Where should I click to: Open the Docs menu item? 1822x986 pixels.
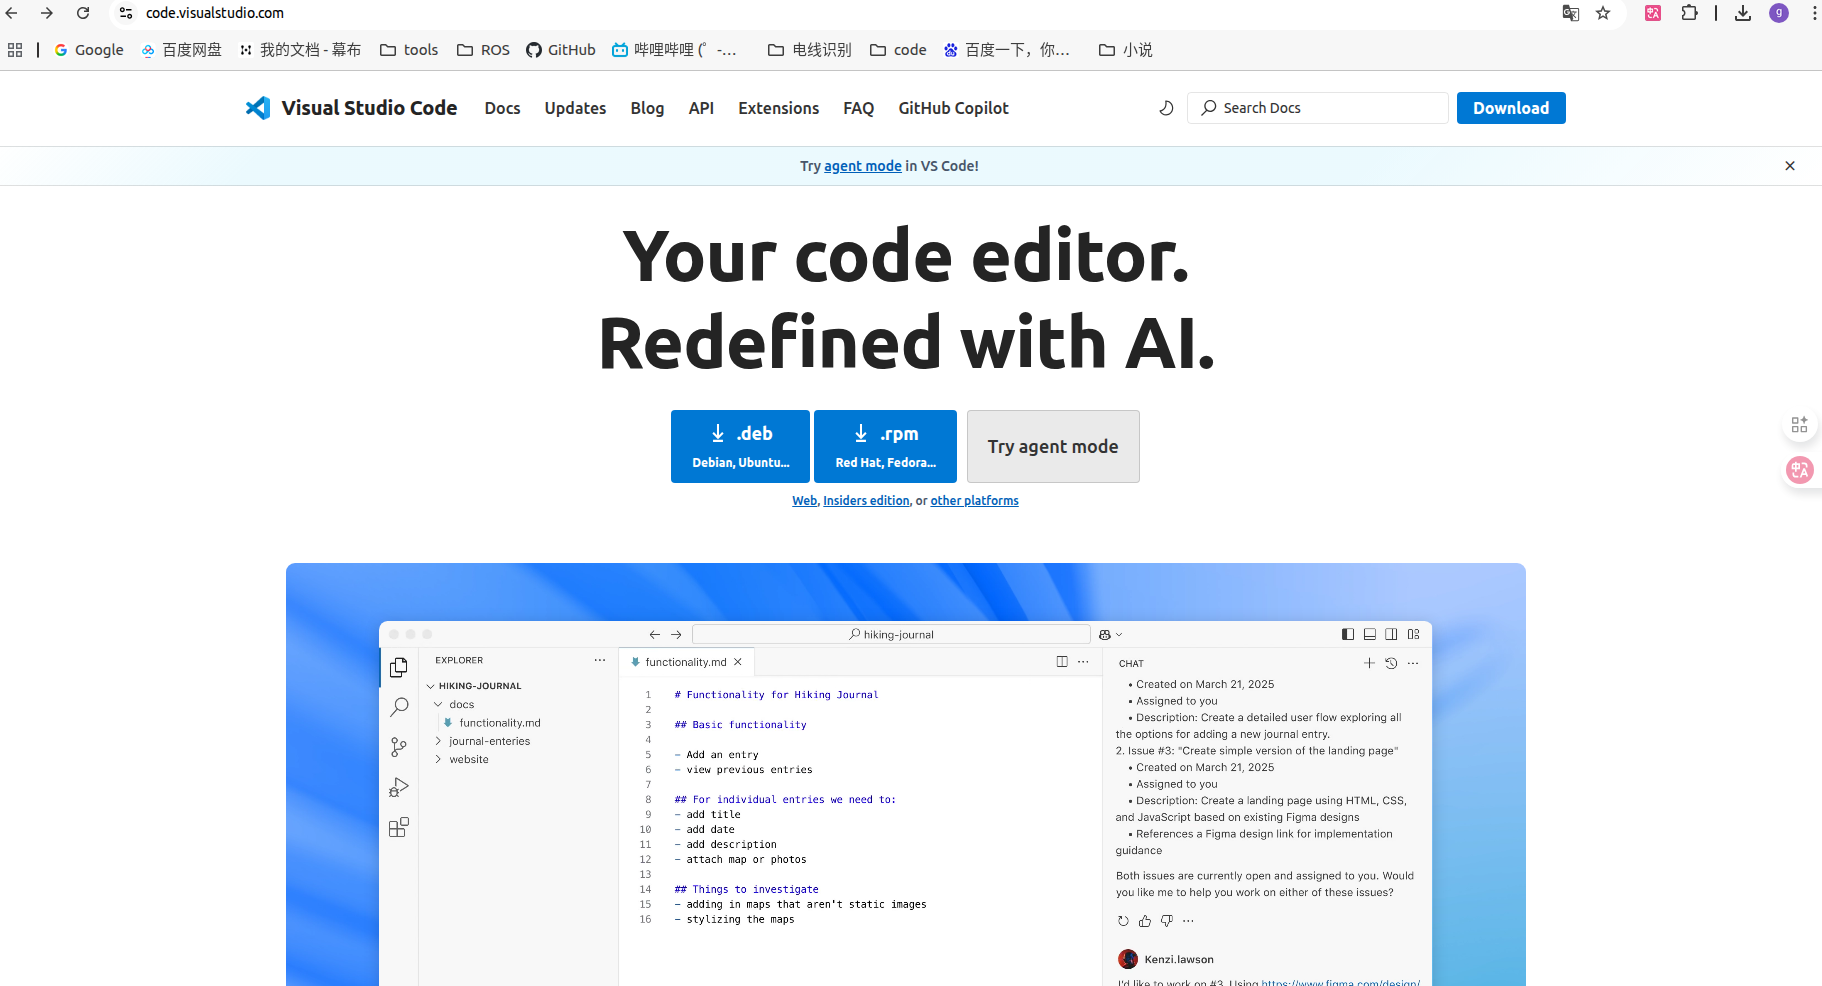pyautogui.click(x=502, y=108)
